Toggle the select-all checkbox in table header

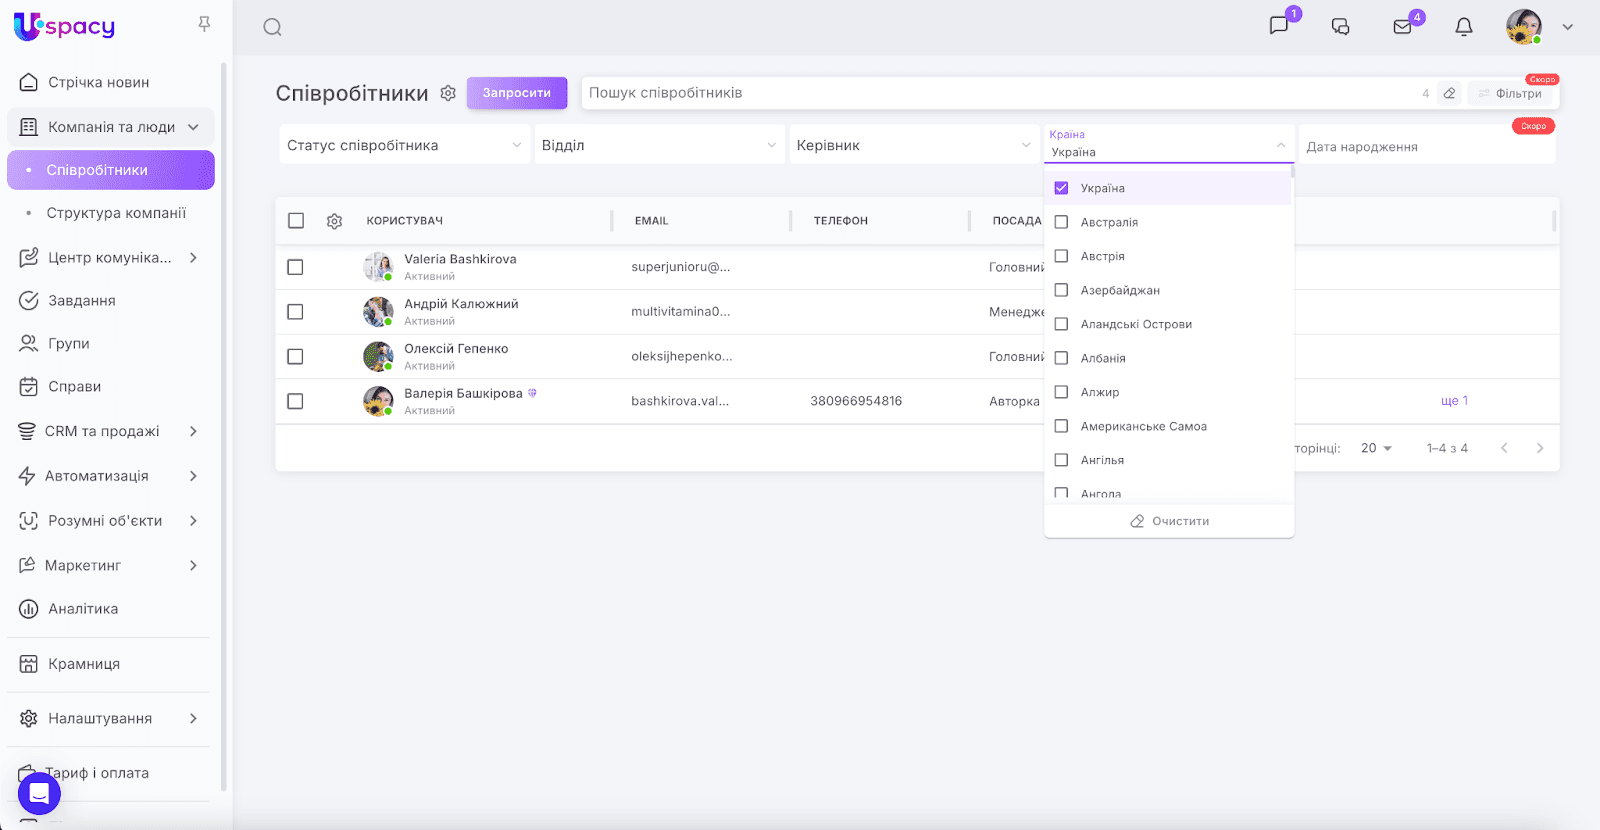(296, 221)
